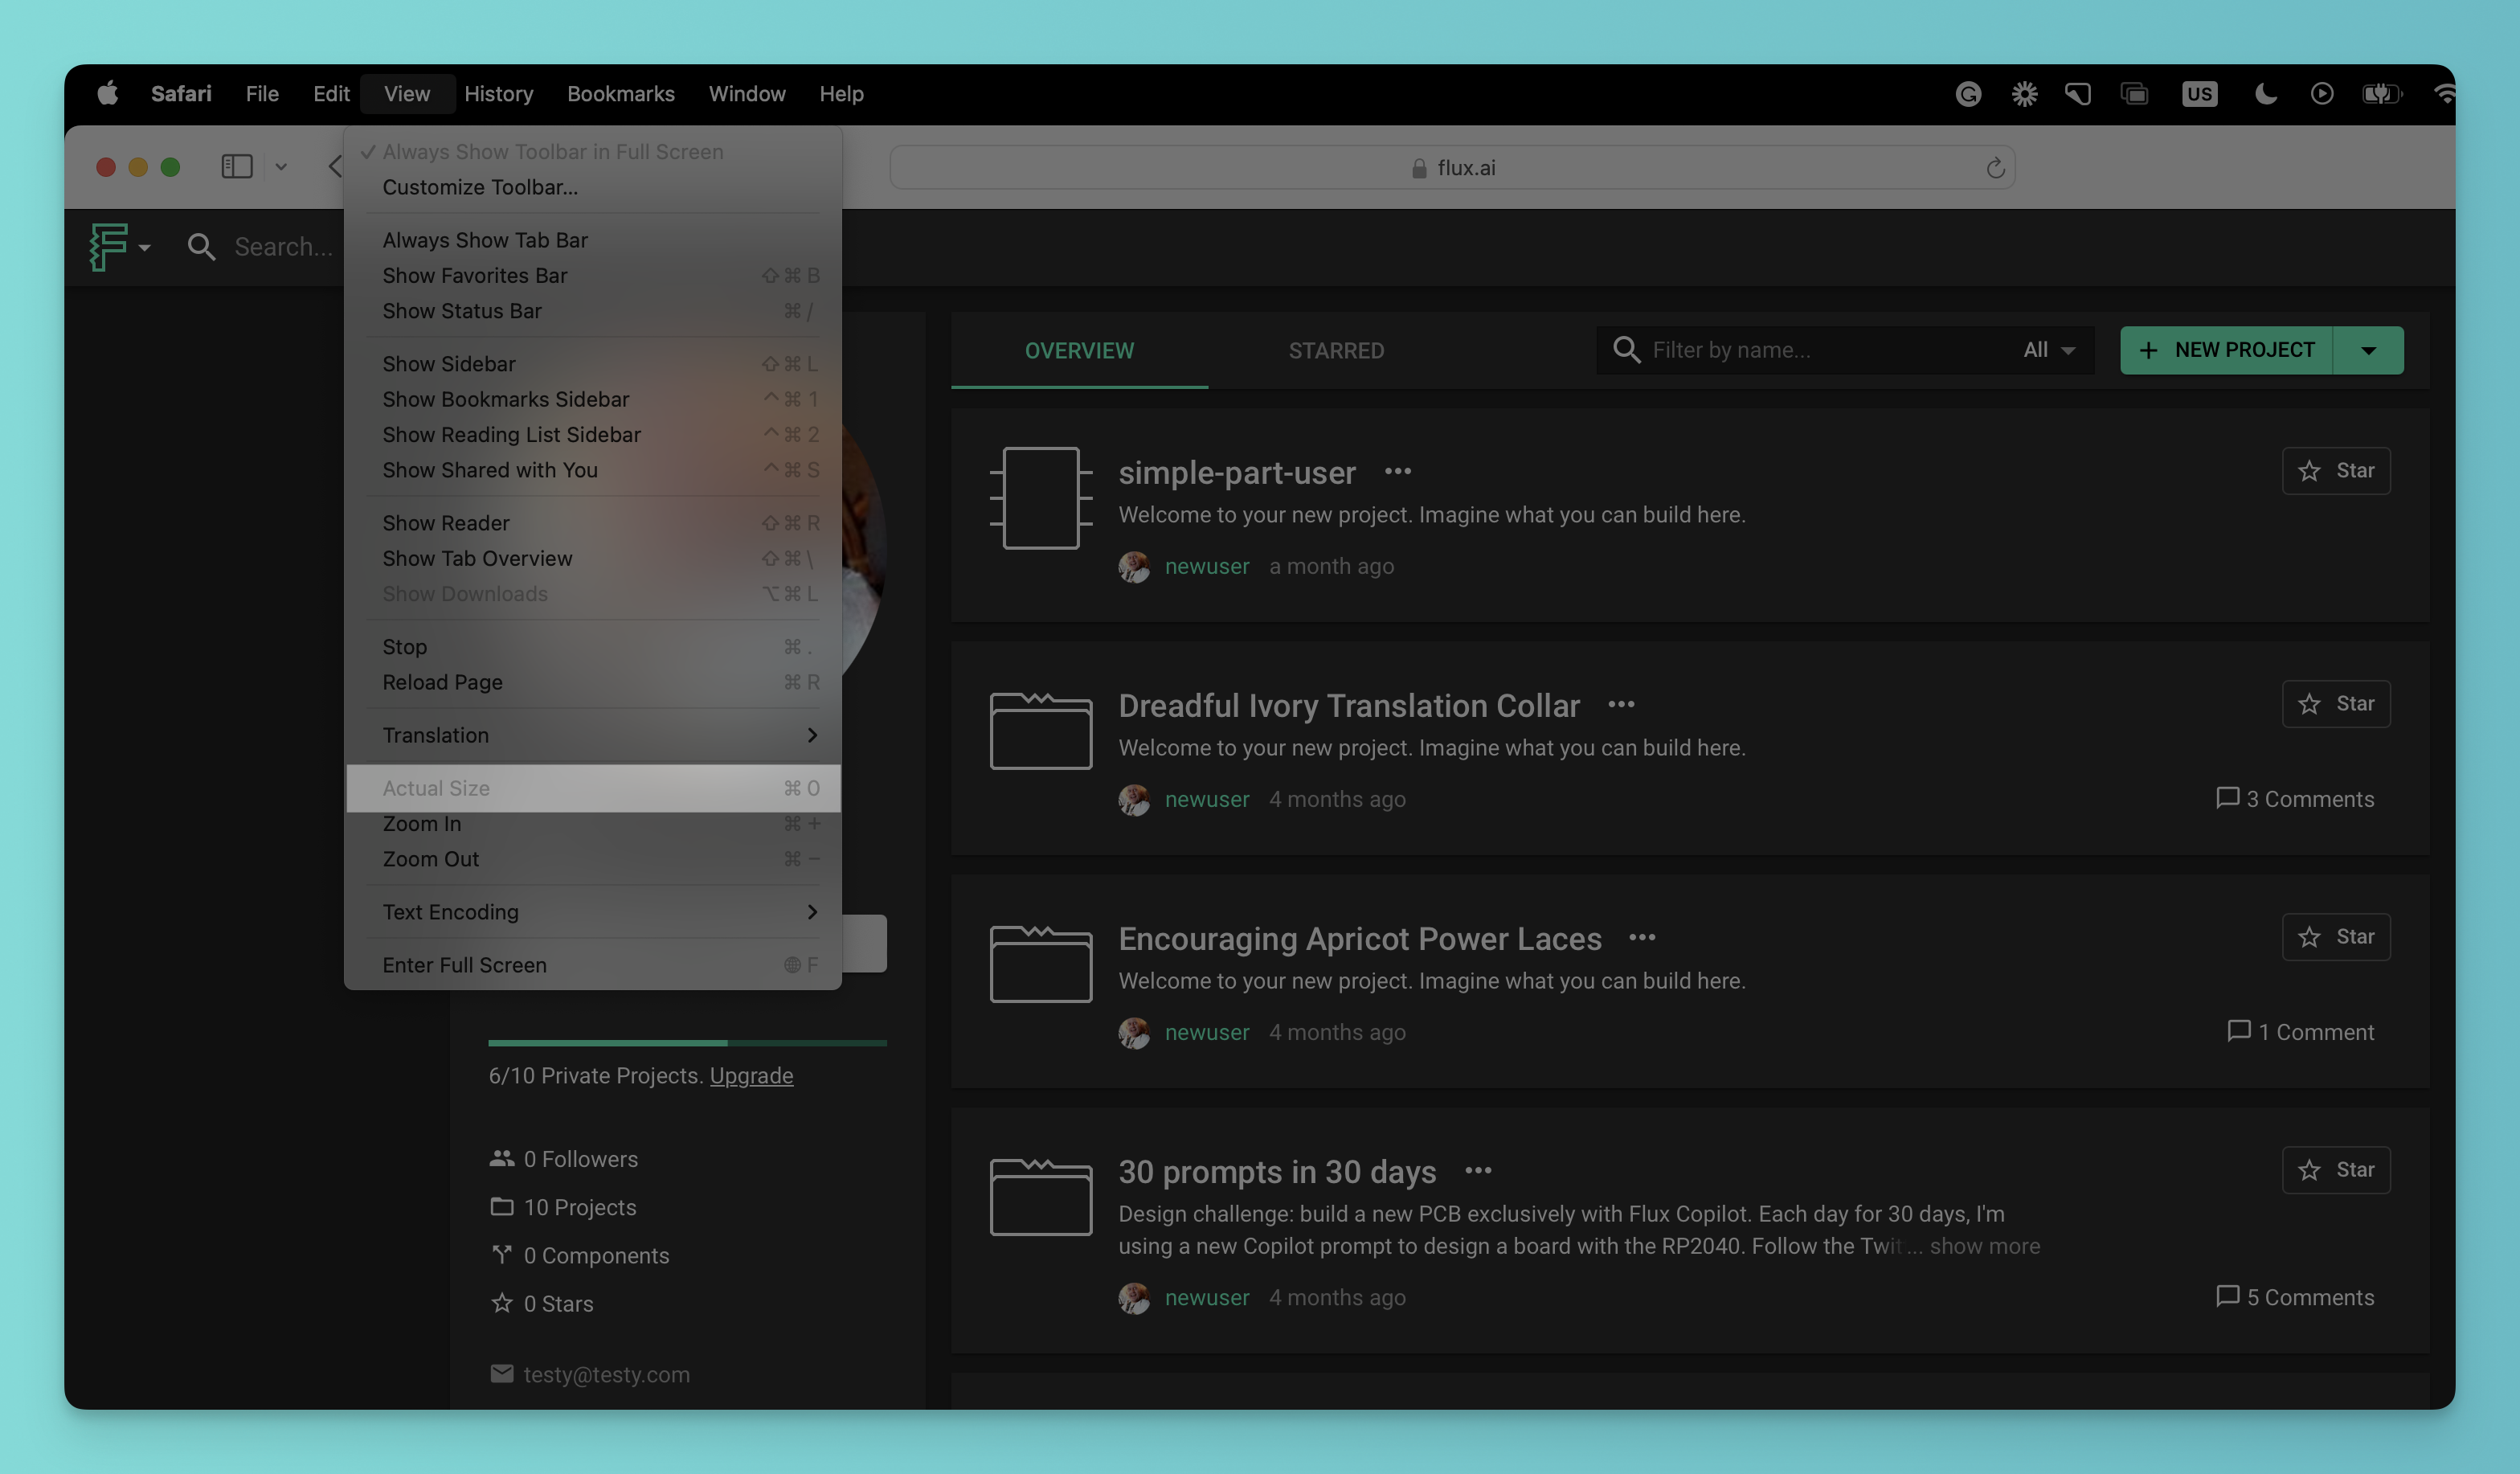2520x1474 pixels.
Task: Select Show Tab Overview menu item
Action: coord(592,558)
